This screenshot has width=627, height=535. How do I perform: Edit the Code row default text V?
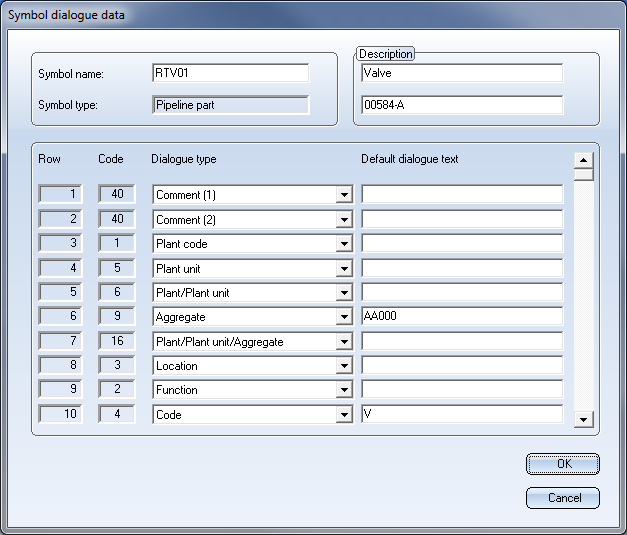pos(461,414)
